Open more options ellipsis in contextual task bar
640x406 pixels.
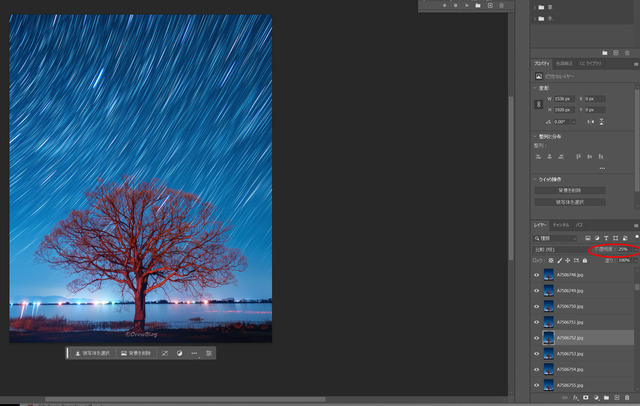point(194,353)
